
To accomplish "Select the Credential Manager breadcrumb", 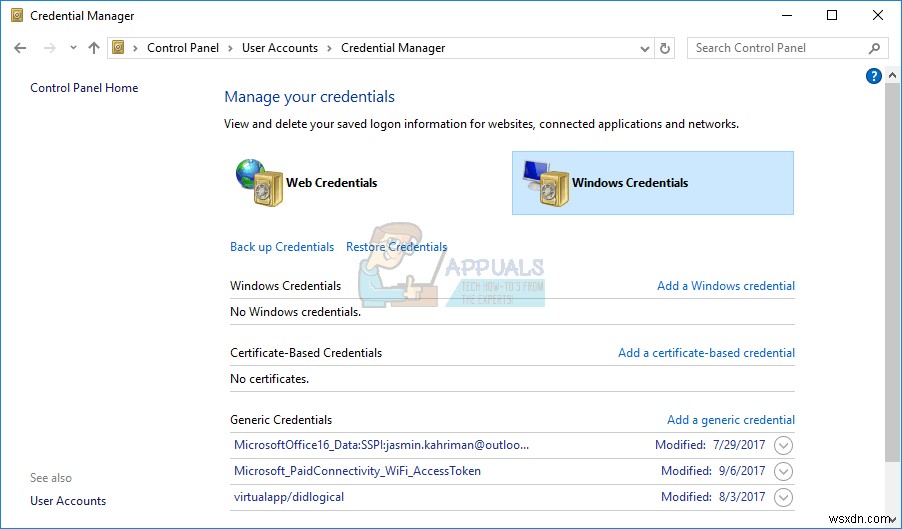I will (x=393, y=48).
